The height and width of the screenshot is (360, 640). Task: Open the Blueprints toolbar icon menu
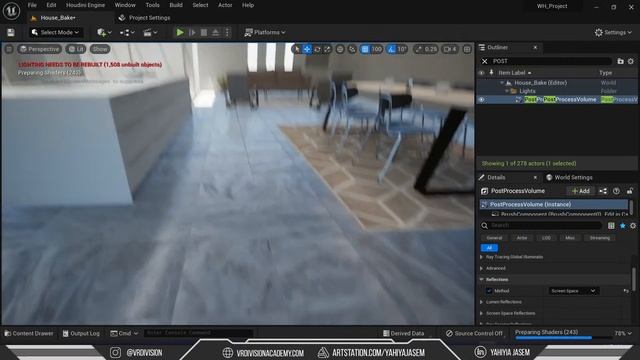[127, 32]
